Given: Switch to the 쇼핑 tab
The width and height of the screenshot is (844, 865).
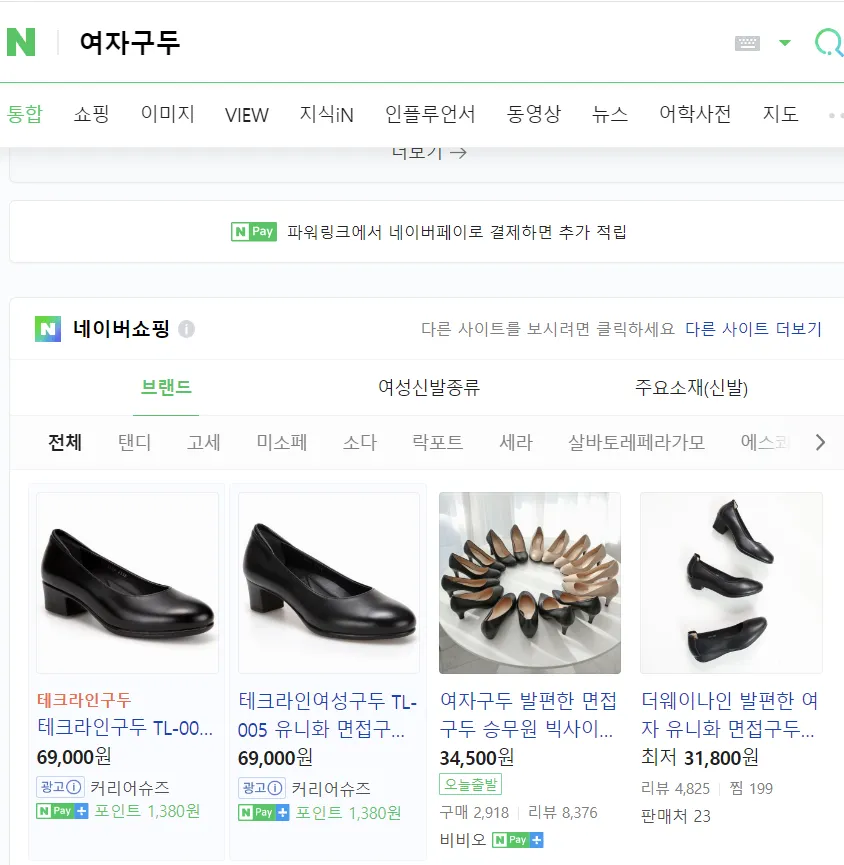Looking at the screenshot, I should [x=92, y=114].
